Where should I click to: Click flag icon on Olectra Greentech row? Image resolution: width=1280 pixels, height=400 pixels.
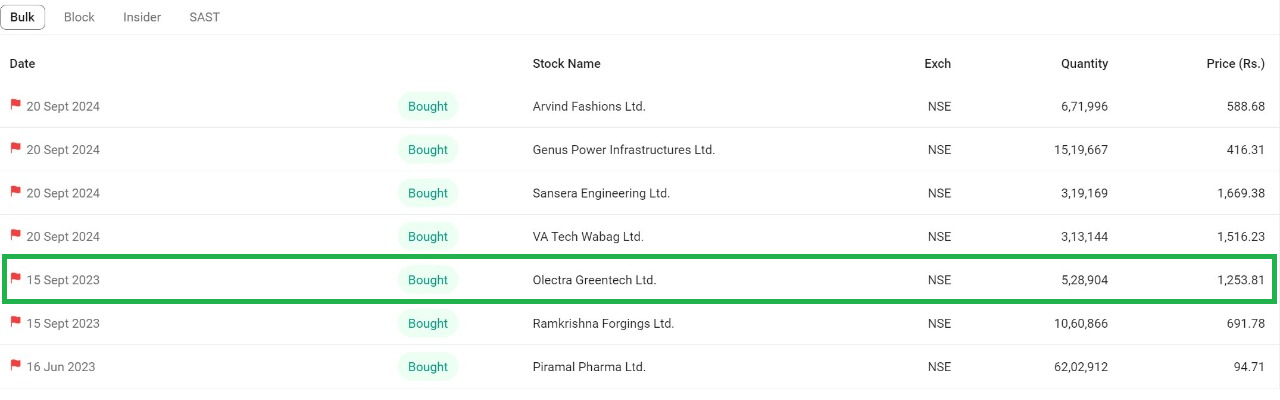coord(15,279)
